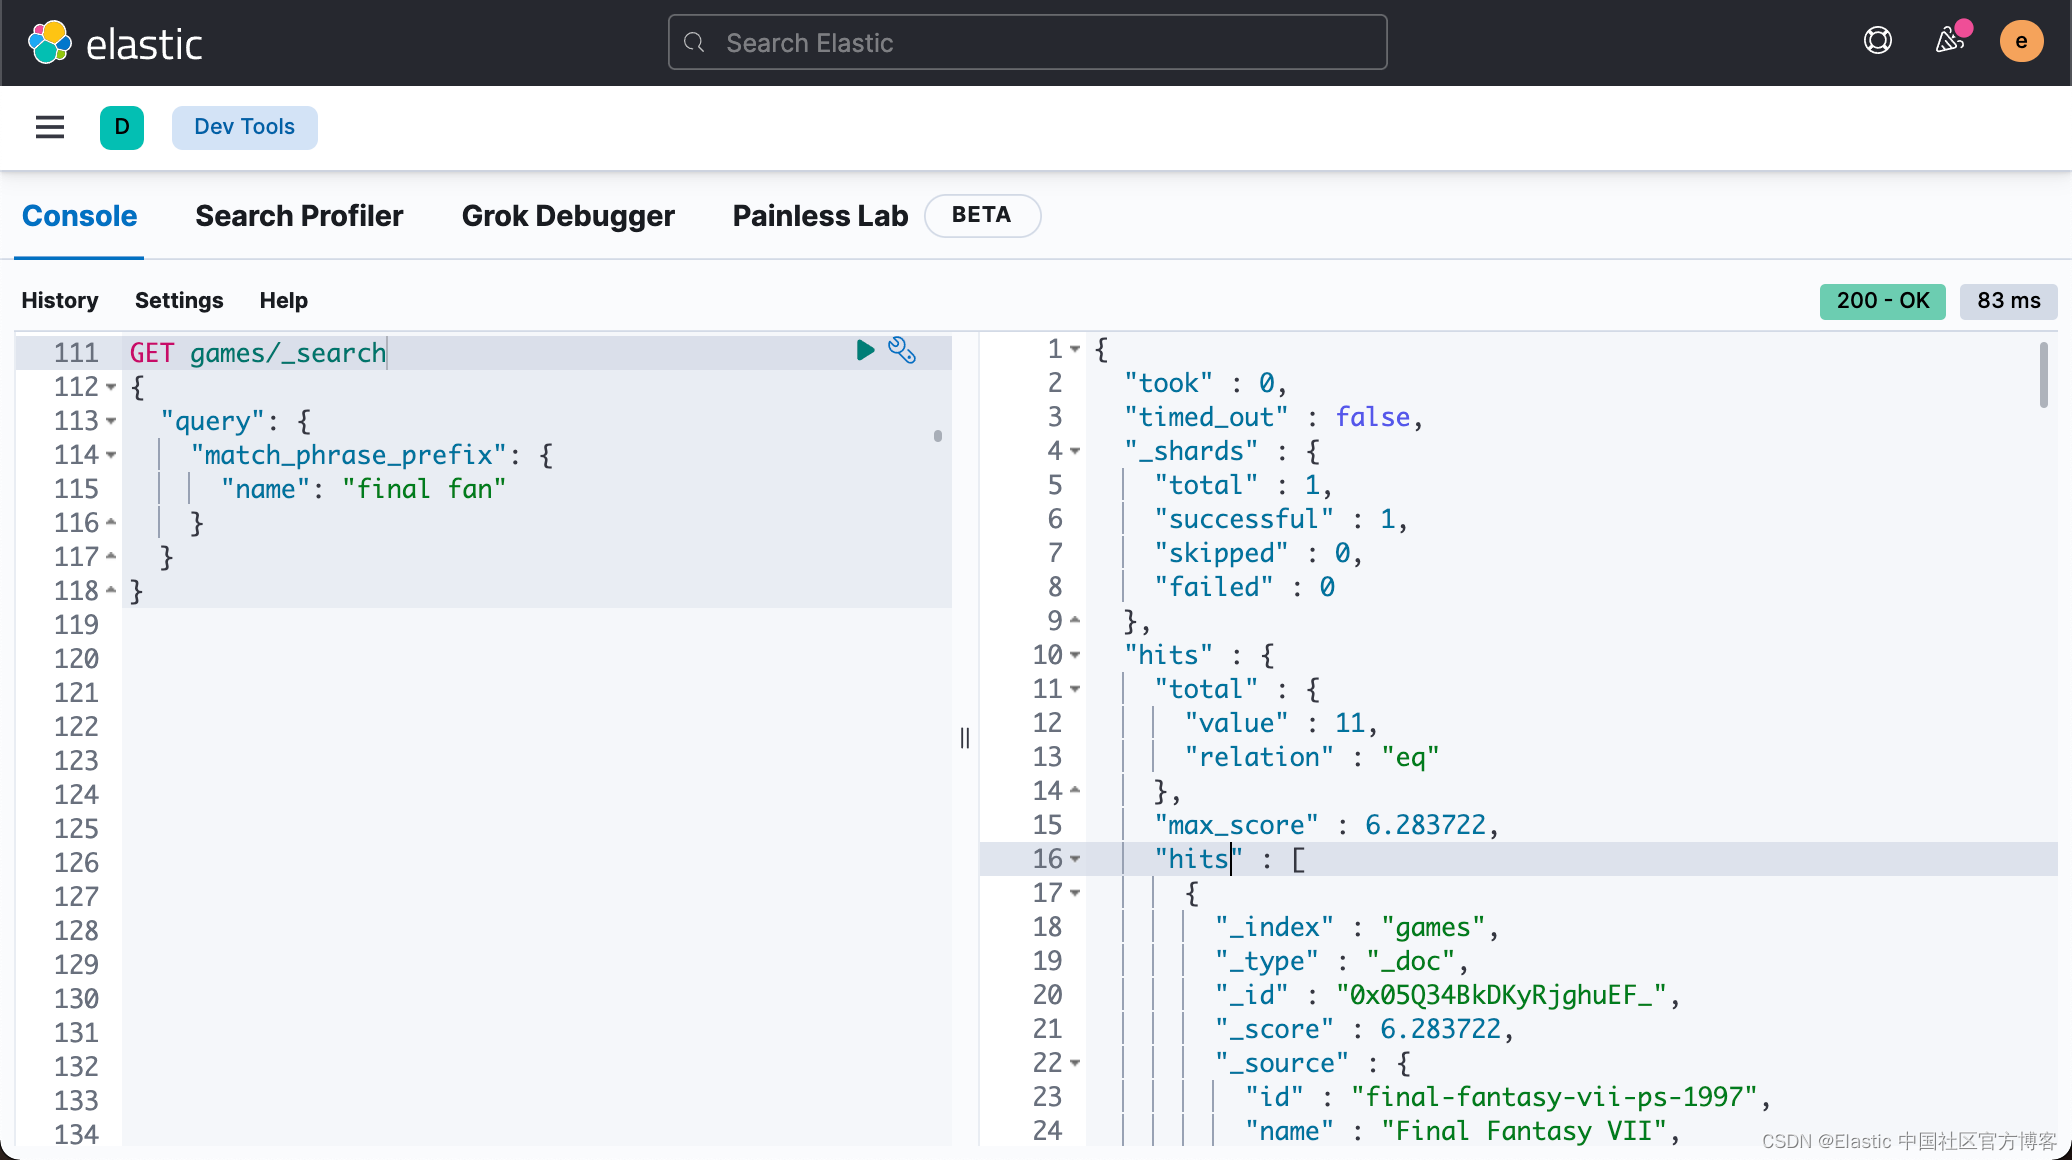This screenshot has width=2072, height=1160.
Task: Collapse the "_source" fold arrow at line 22
Action: 1075,1063
